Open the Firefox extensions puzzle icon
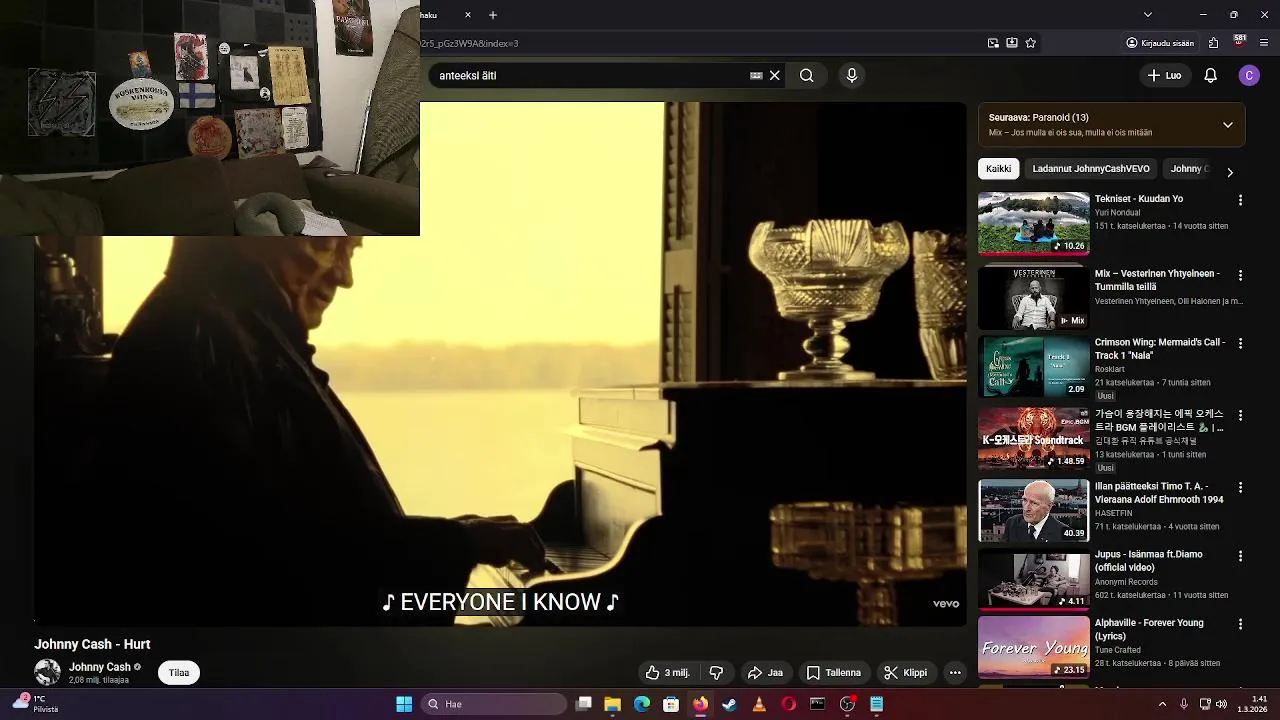The width and height of the screenshot is (1280, 720). point(1213,43)
